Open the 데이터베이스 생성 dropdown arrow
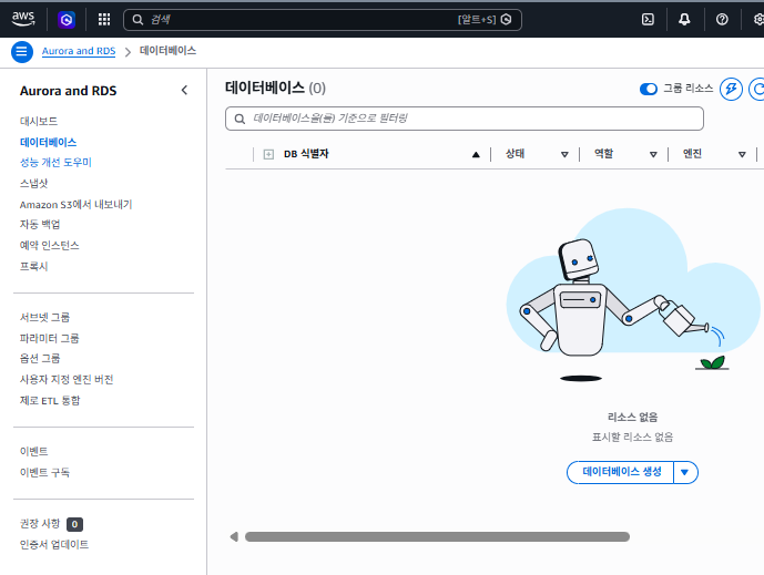Screen dimensions: 764x575 click(x=685, y=472)
